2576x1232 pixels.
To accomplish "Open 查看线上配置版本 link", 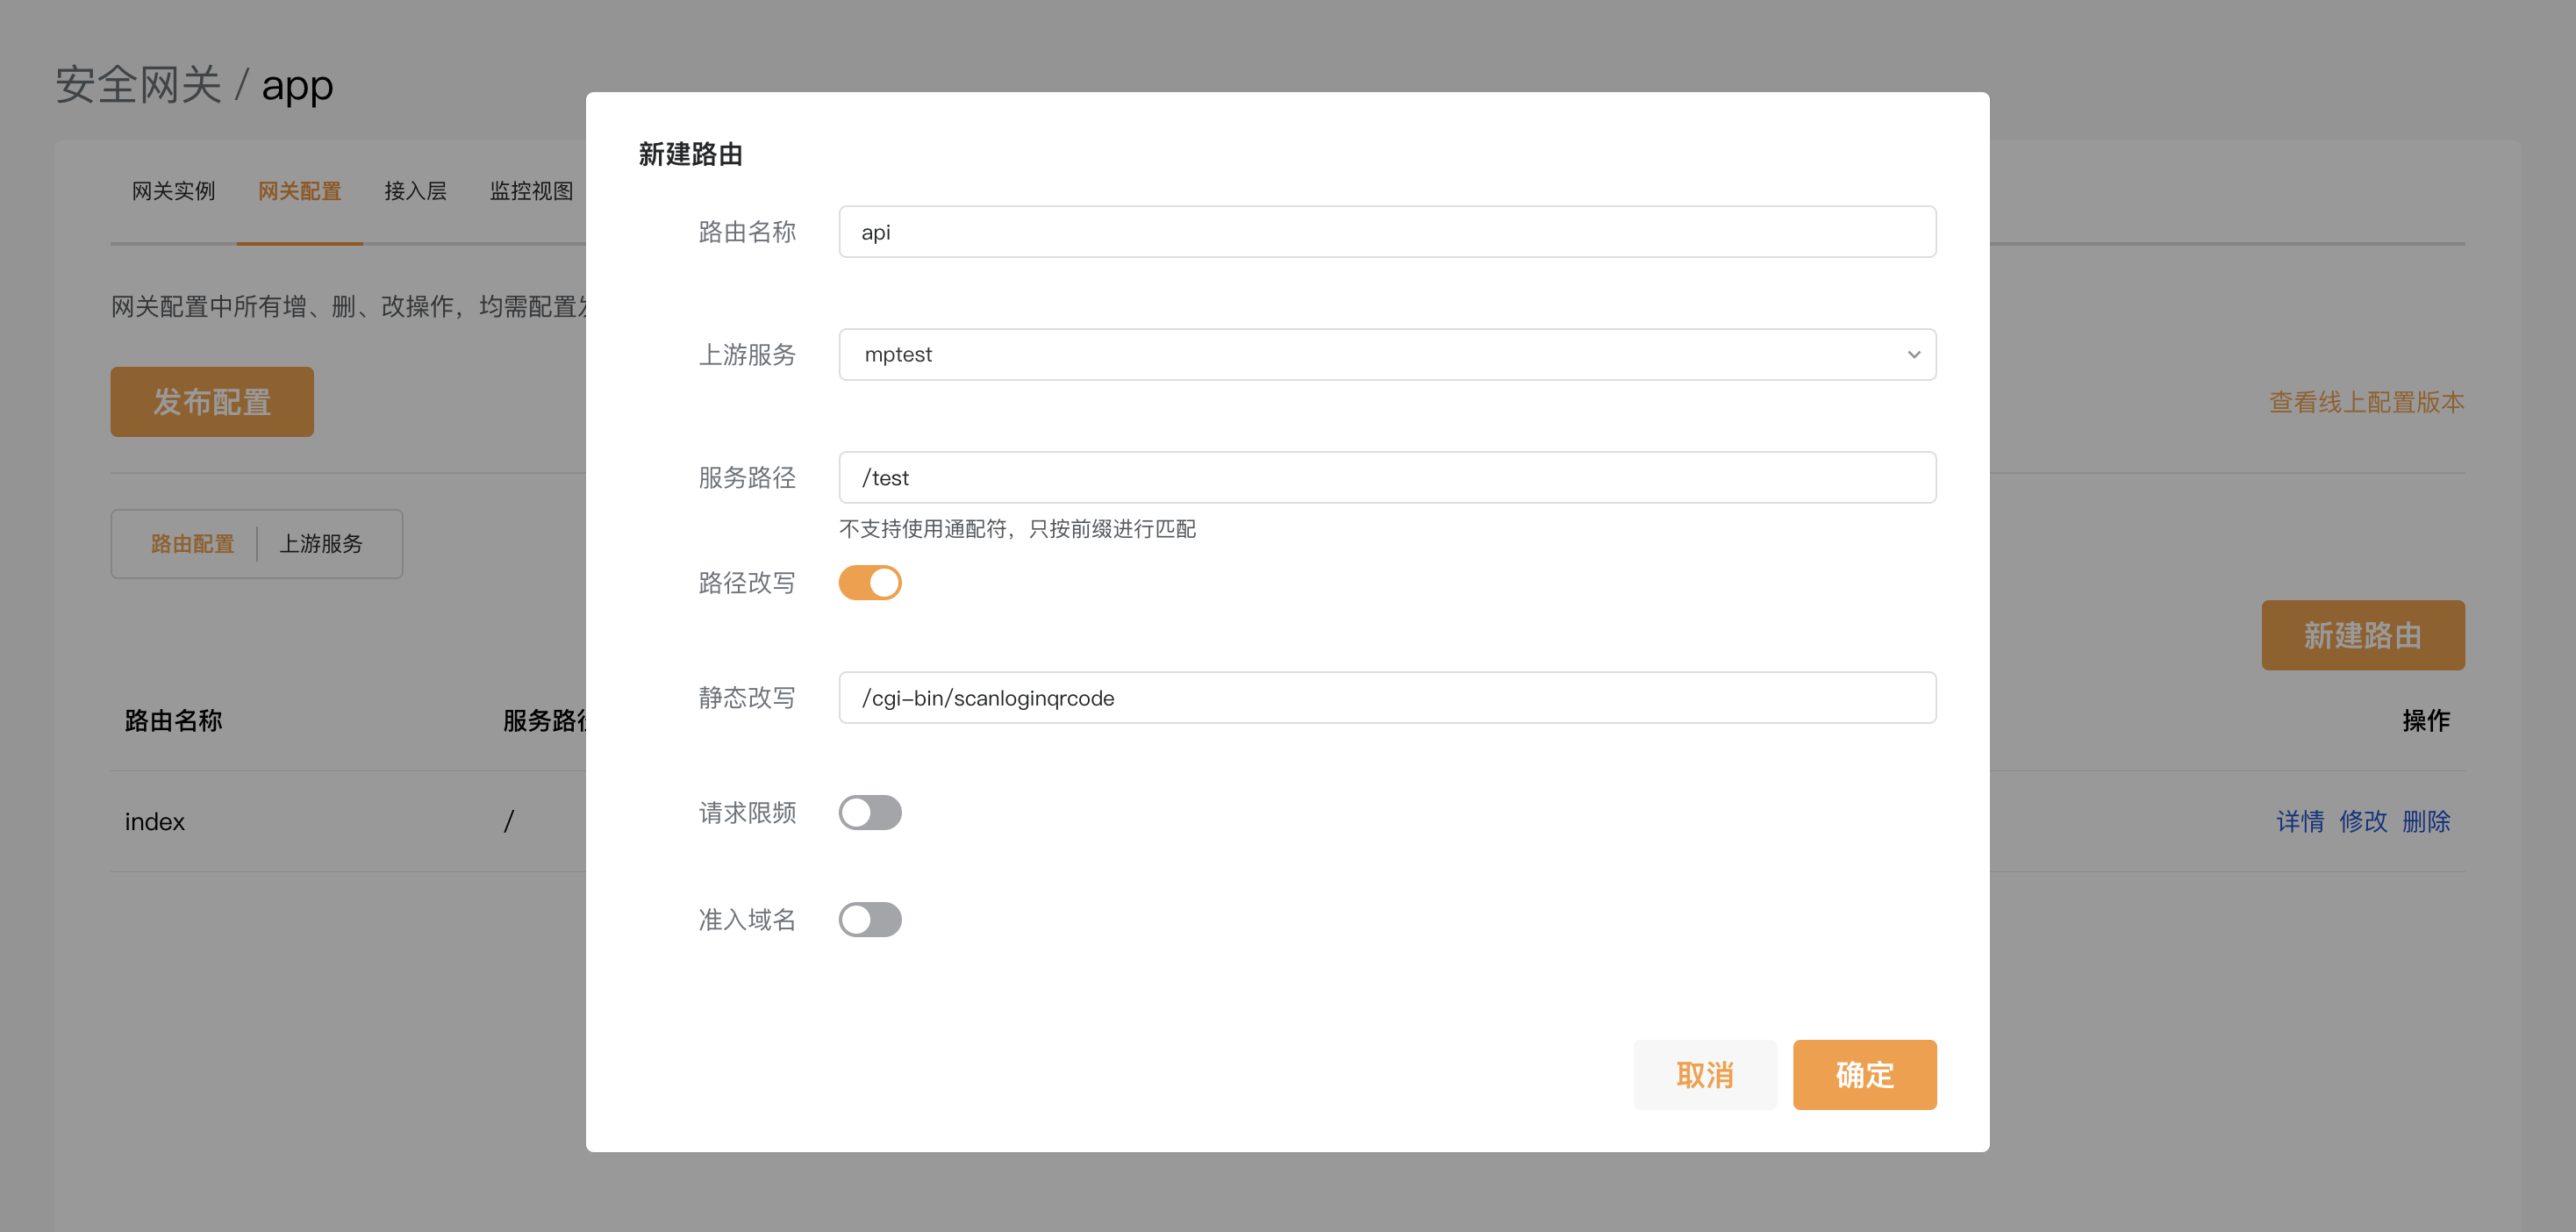I will click(x=2365, y=402).
